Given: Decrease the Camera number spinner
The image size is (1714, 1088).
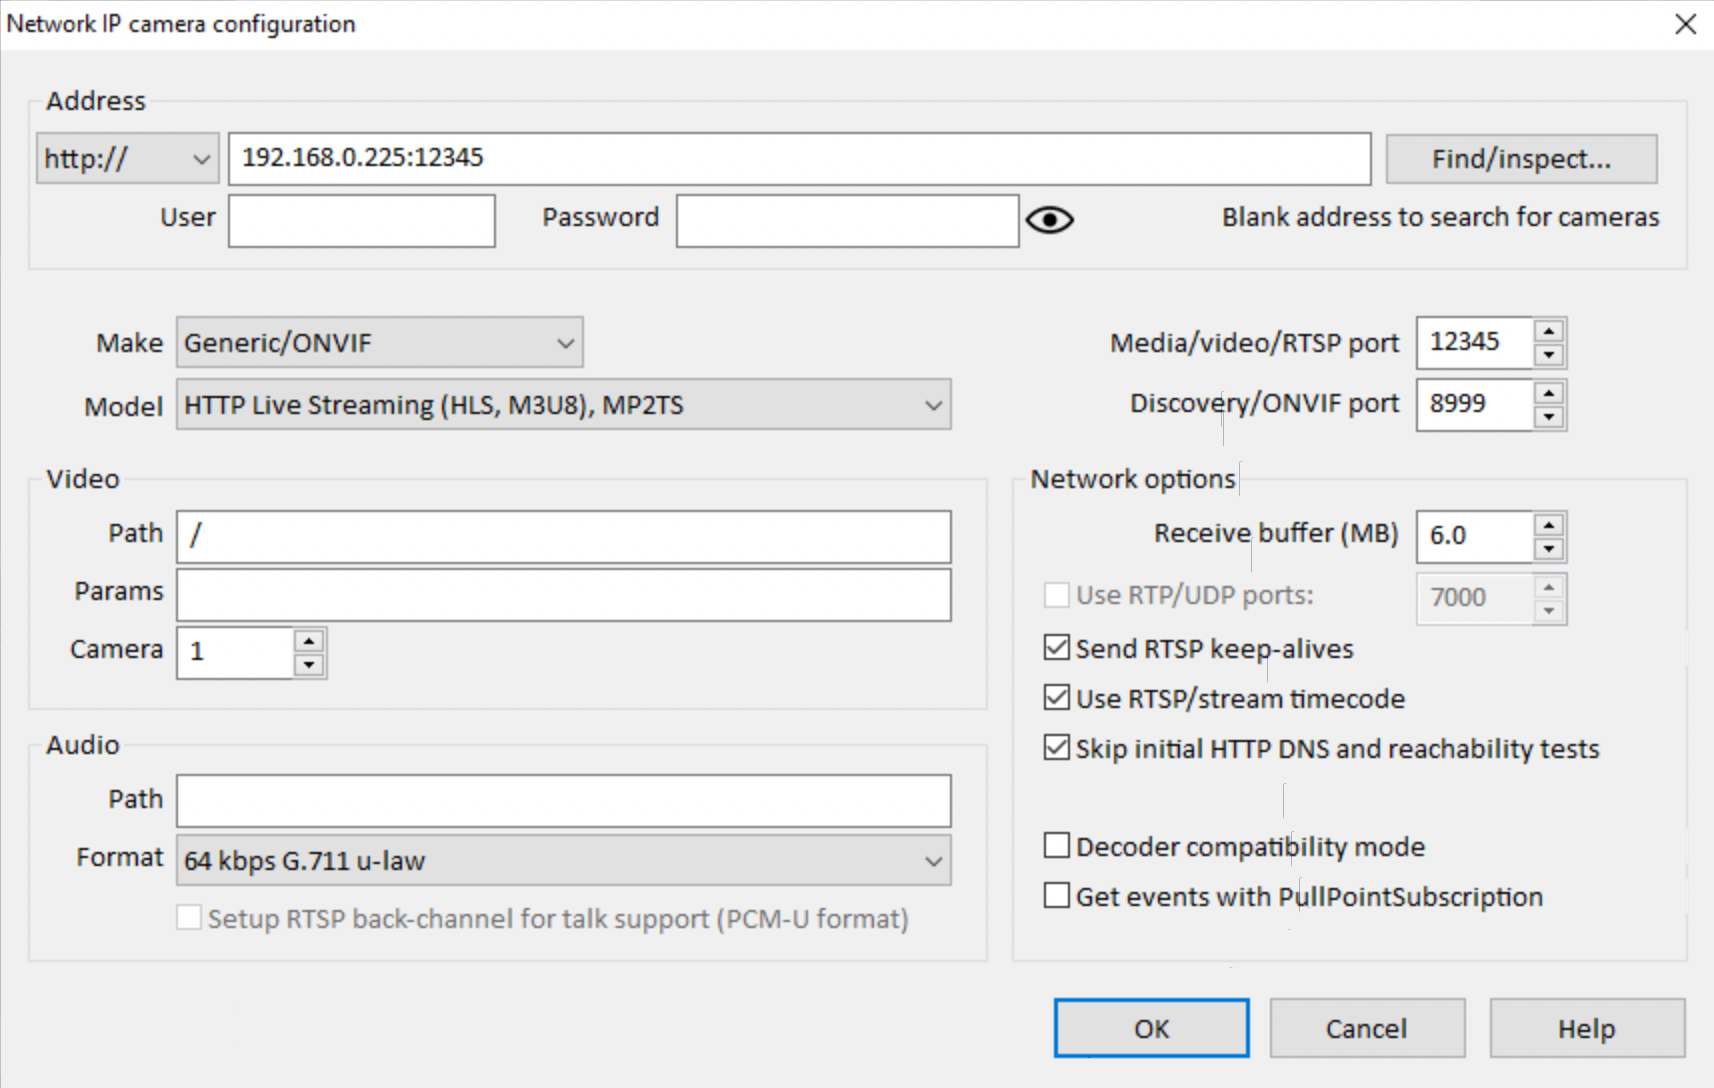Looking at the screenshot, I should (309, 665).
